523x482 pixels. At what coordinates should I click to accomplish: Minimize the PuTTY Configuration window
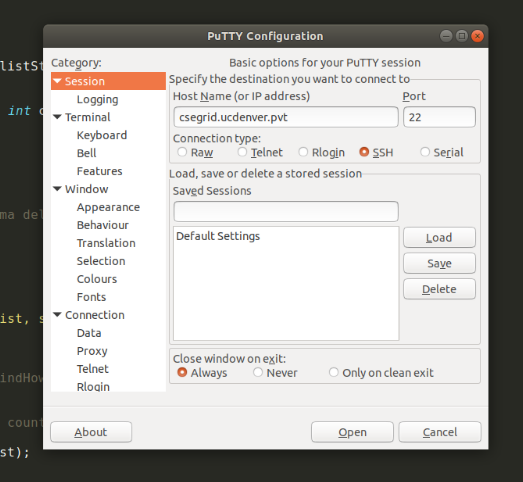coord(446,36)
